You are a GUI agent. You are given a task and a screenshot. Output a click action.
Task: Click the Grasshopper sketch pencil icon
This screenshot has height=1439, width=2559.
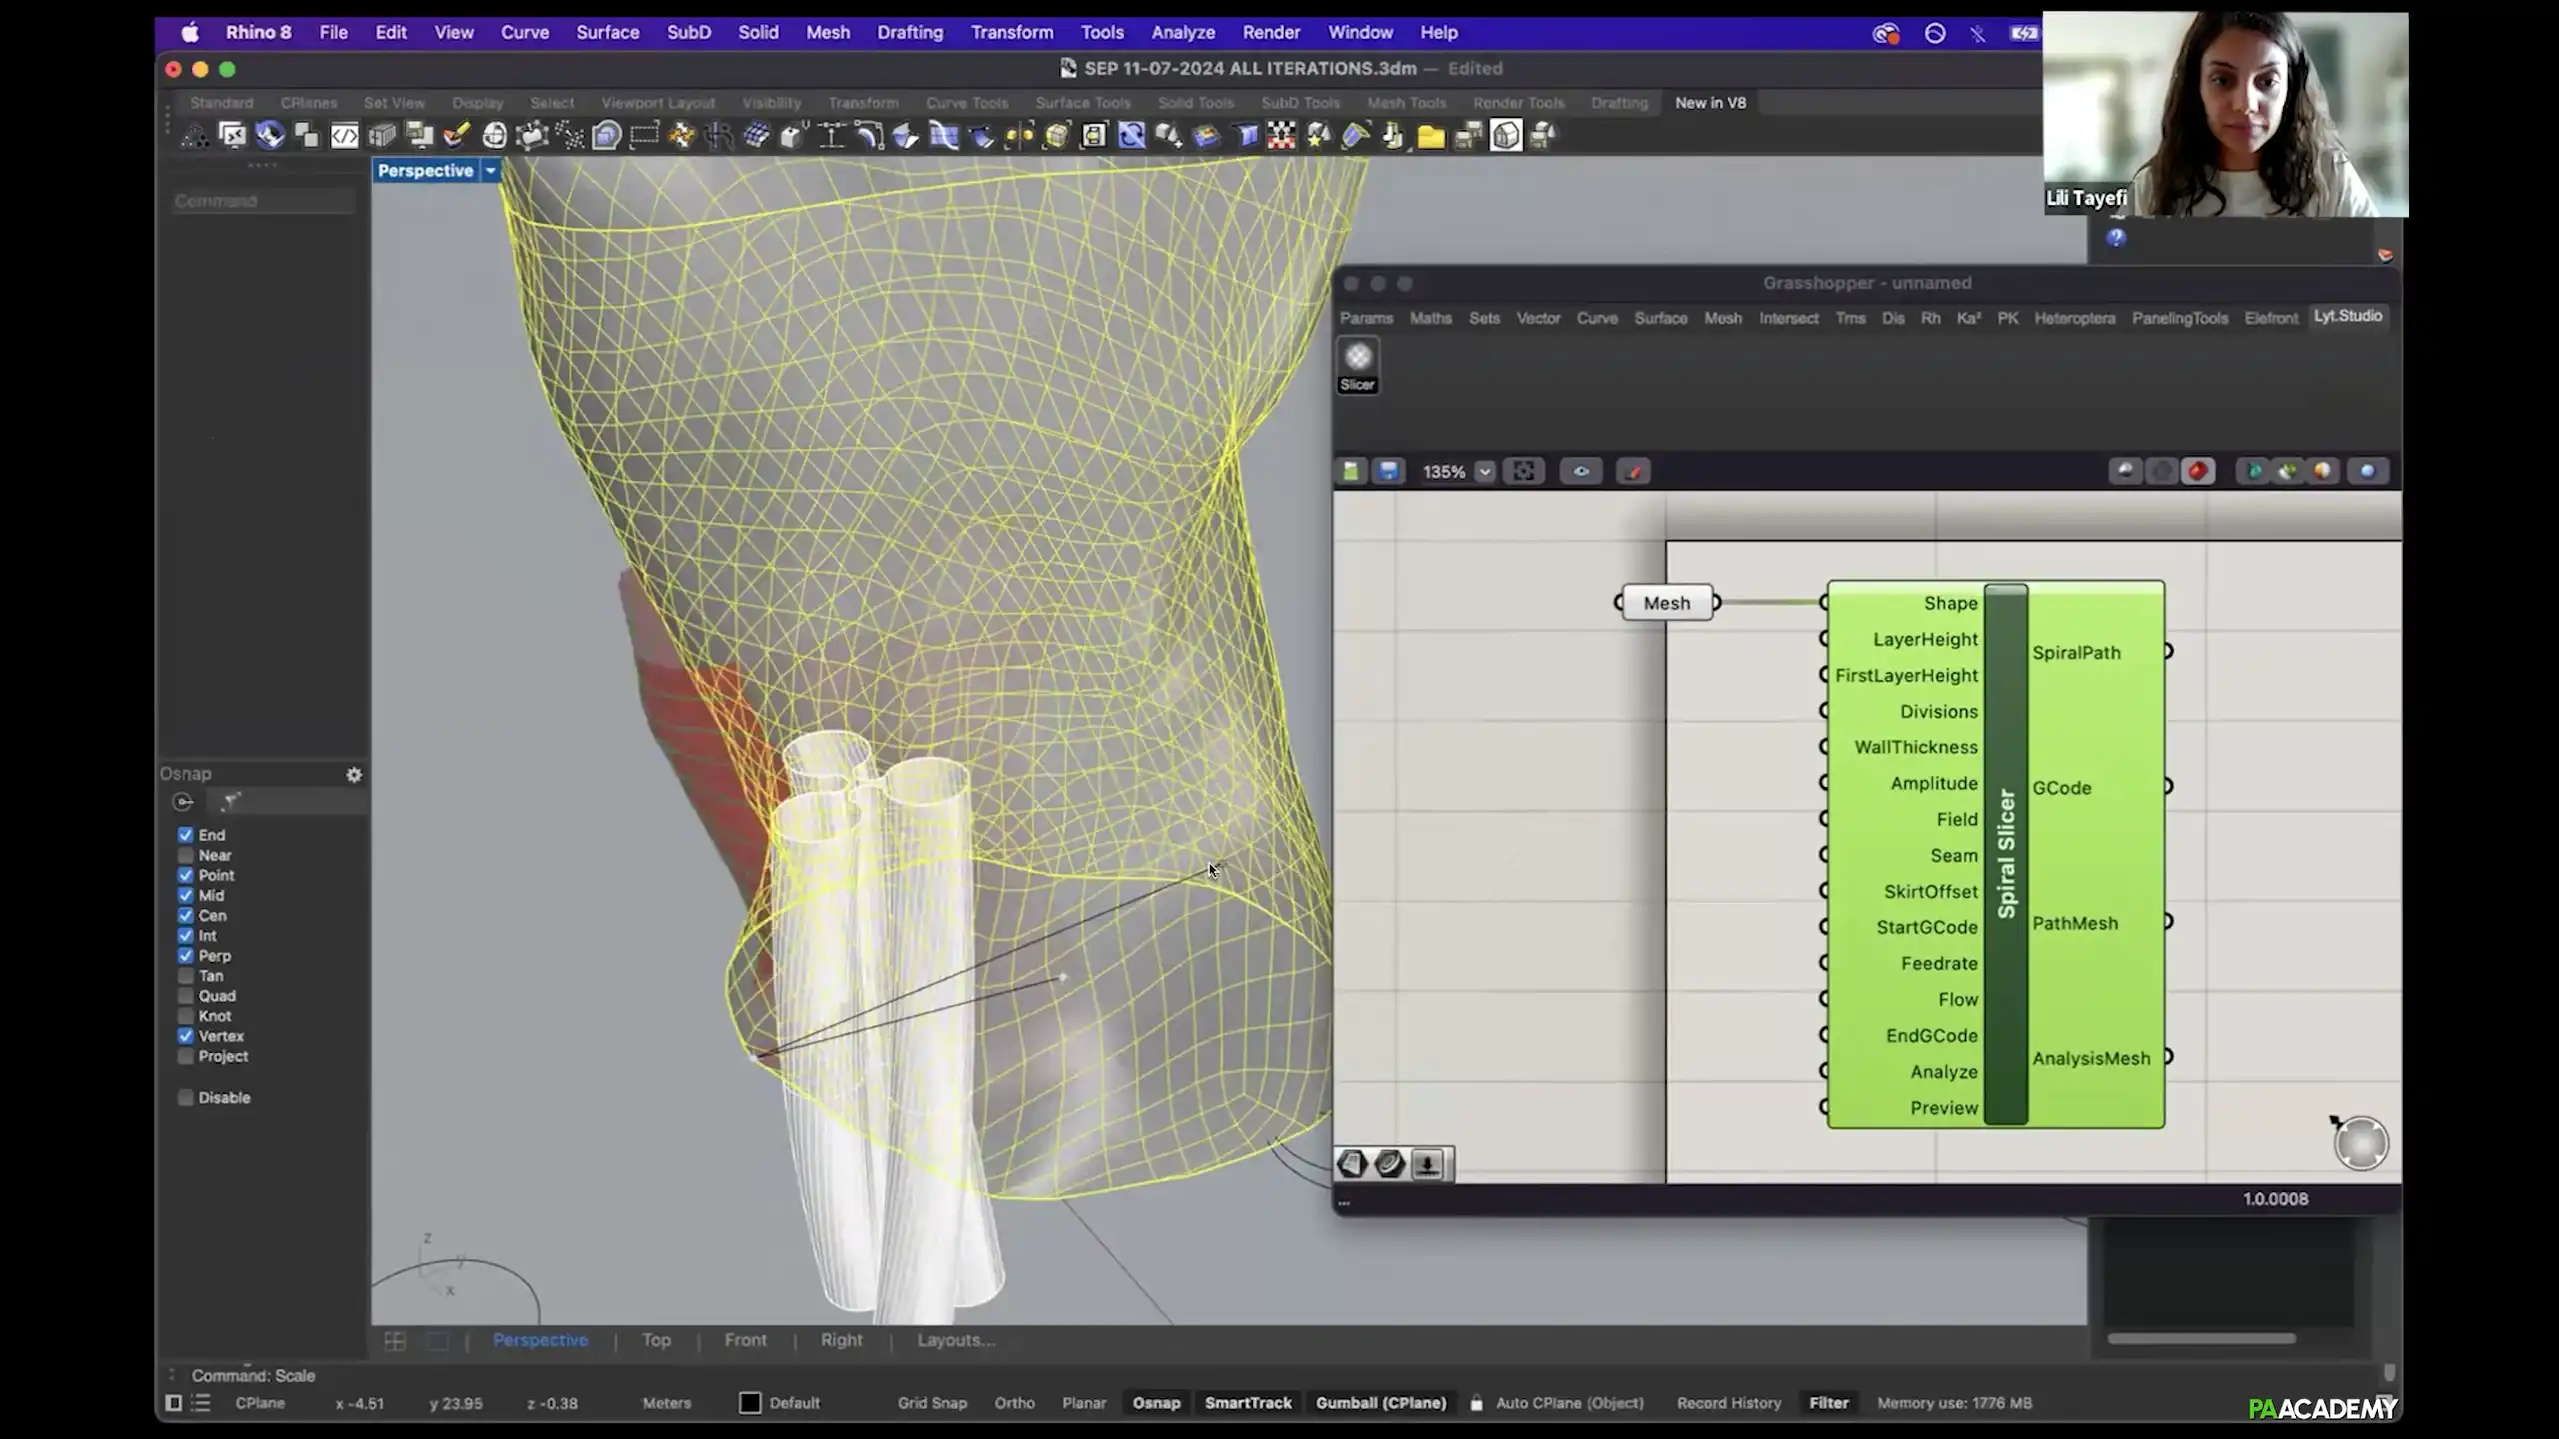coord(1633,471)
